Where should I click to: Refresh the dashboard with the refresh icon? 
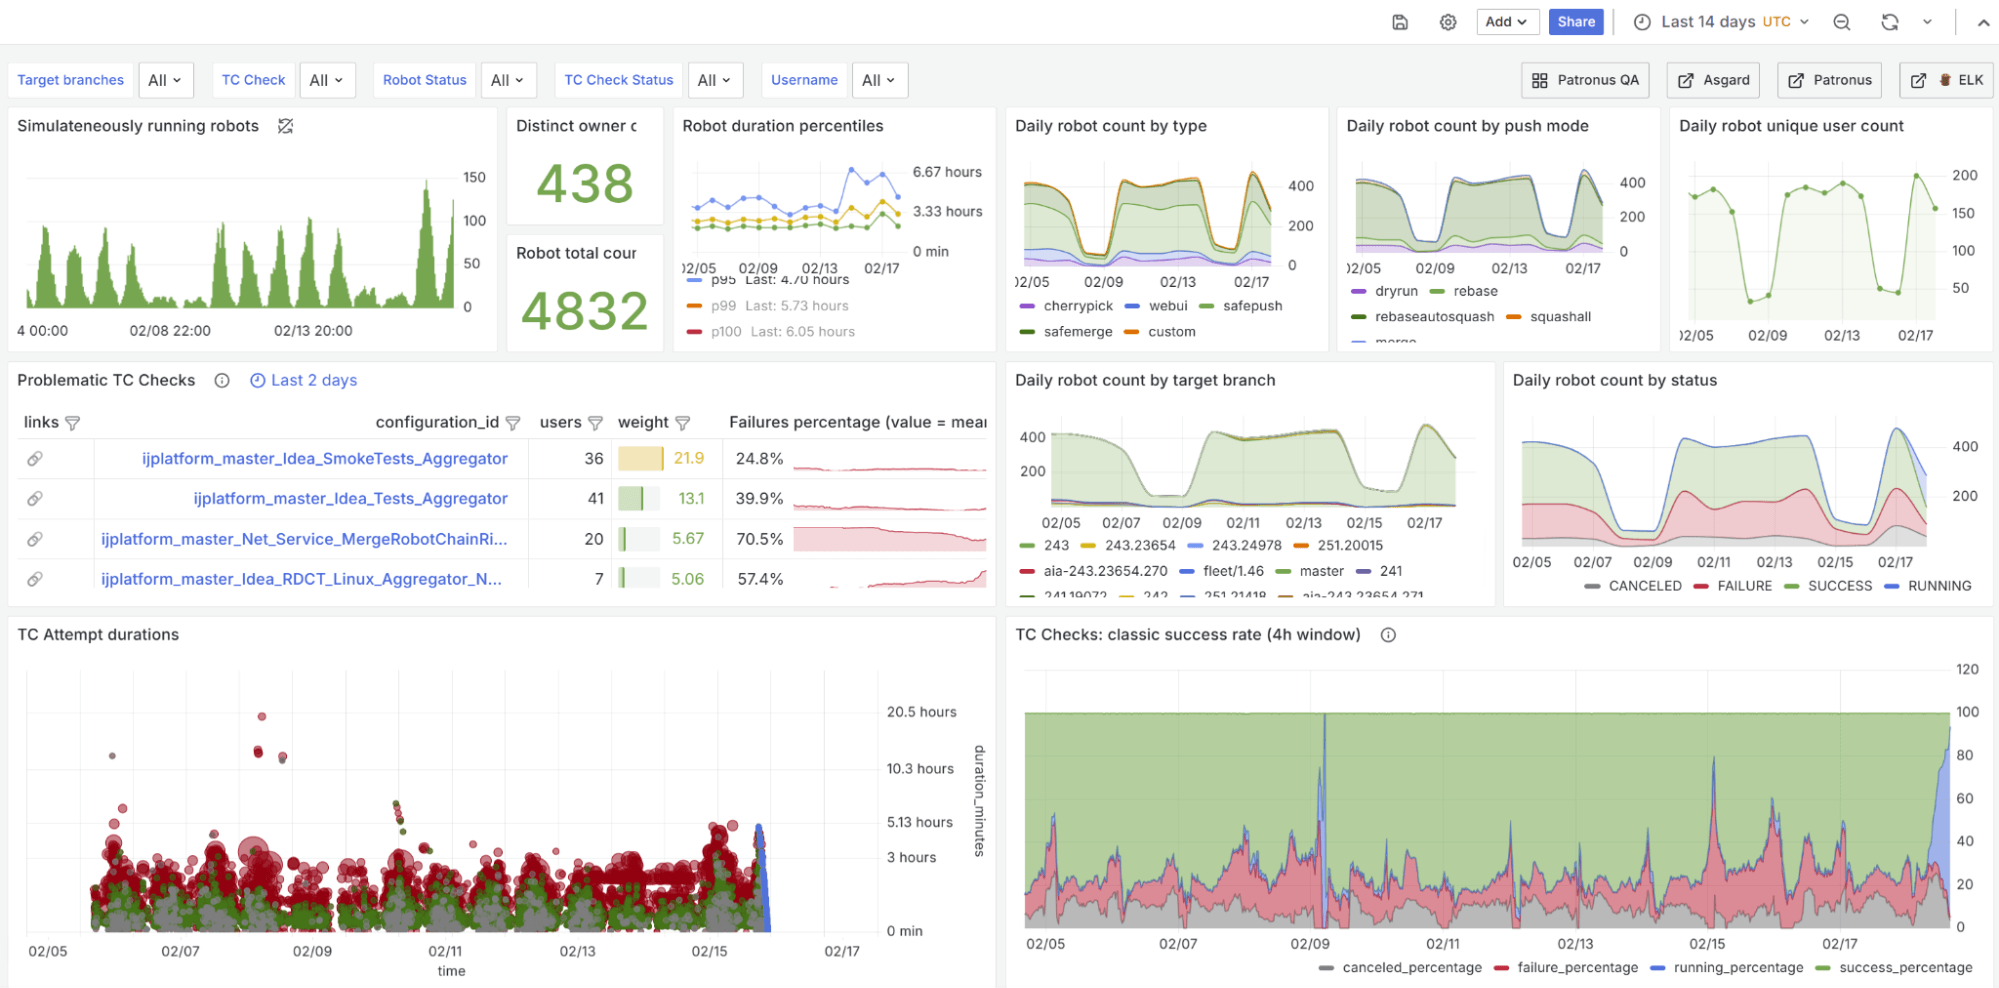click(x=1889, y=21)
